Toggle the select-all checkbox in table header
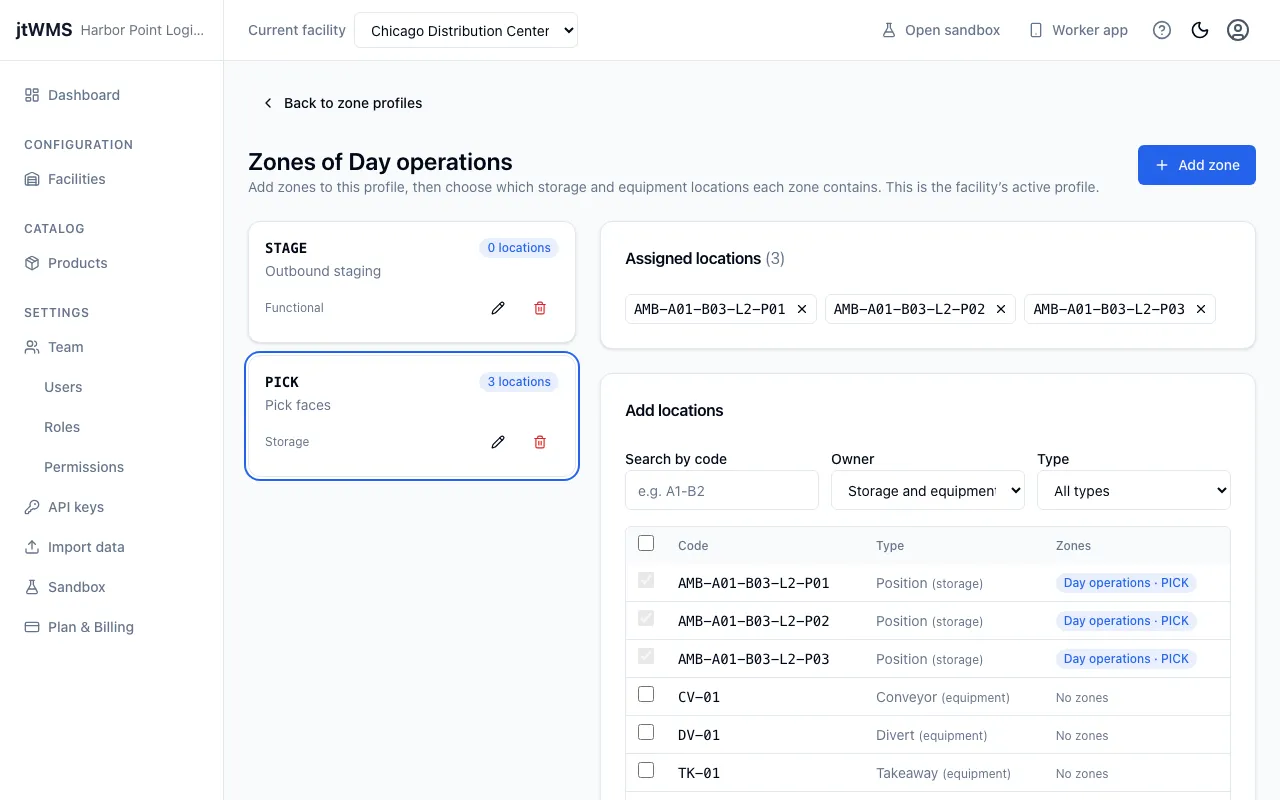Screen dimensions: 1280x800 pyautogui.click(x=646, y=543)
